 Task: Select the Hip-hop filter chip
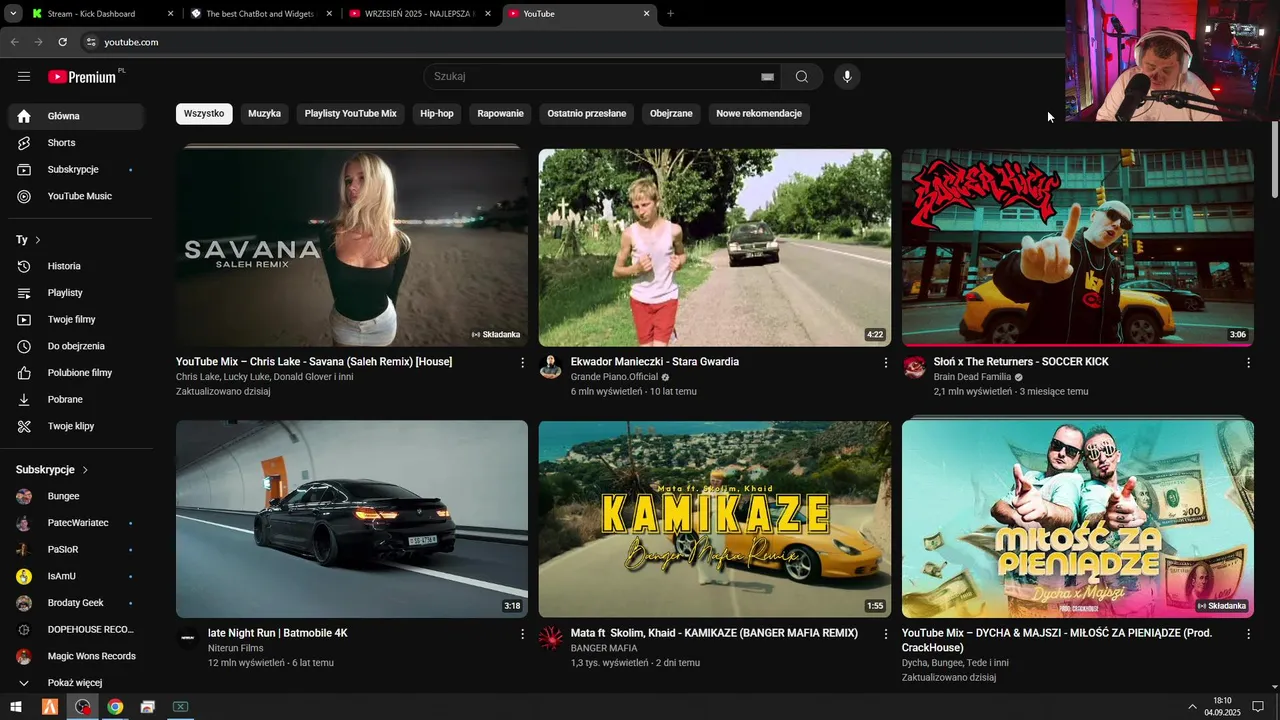[437, 114]
